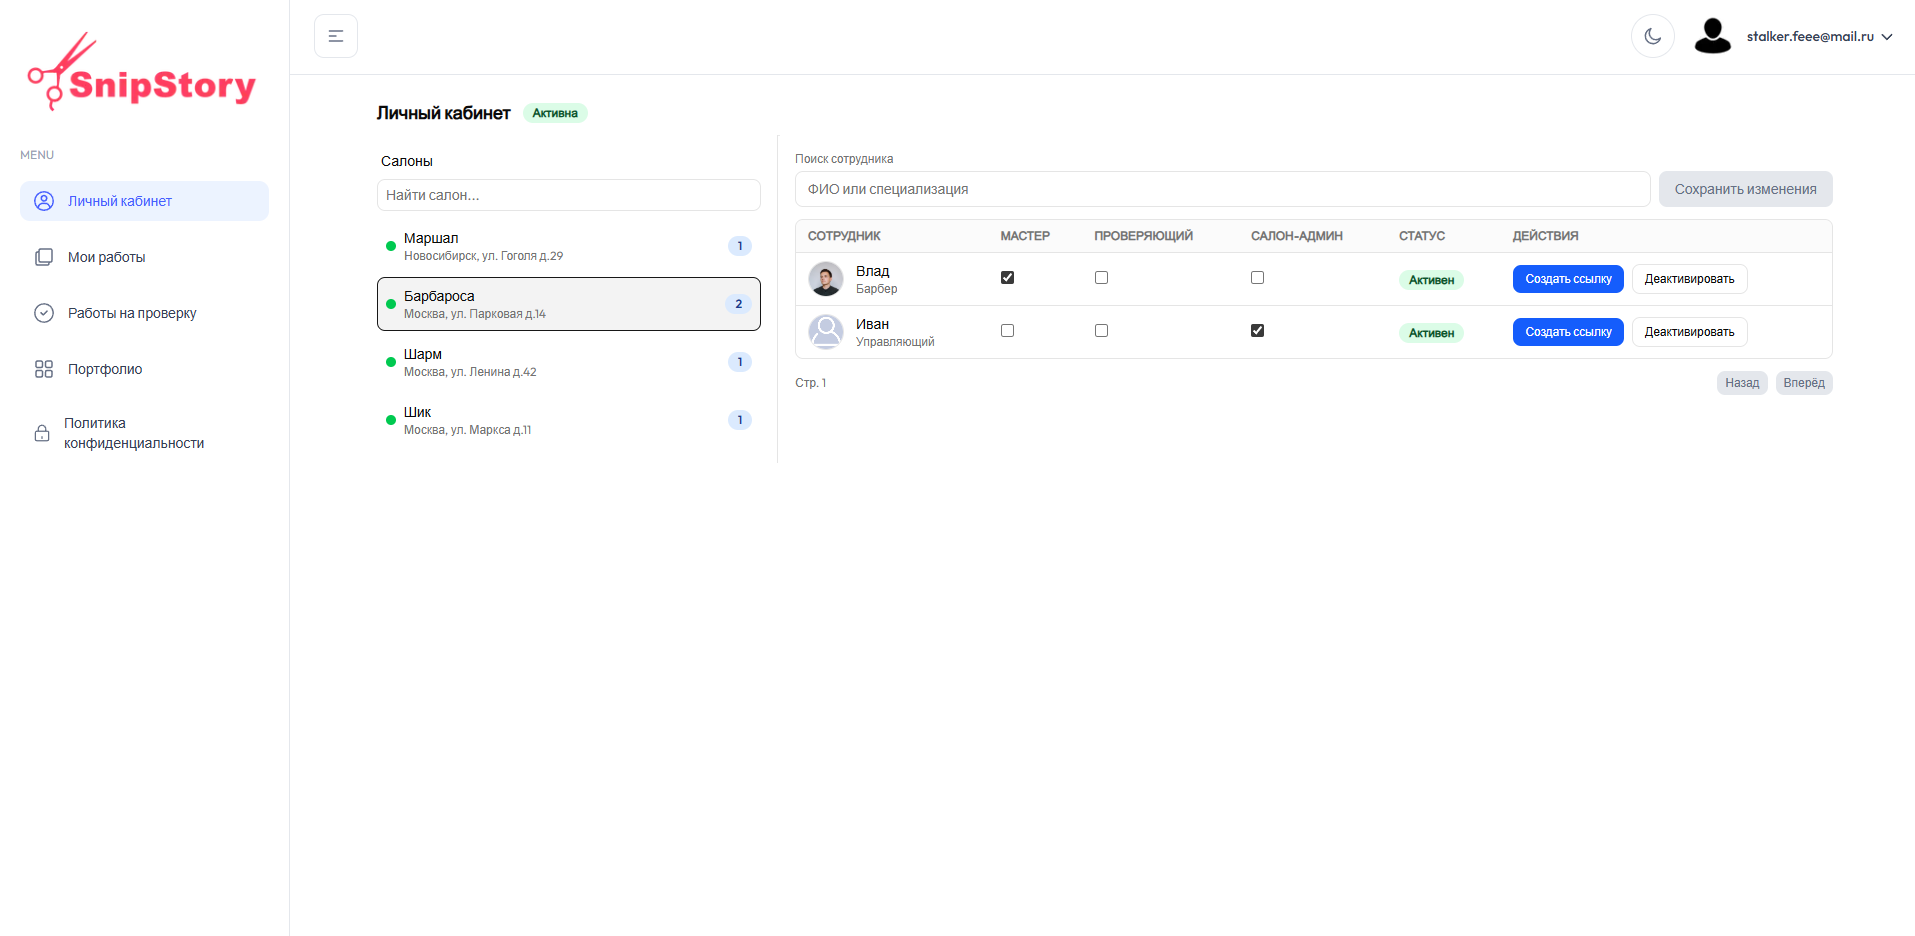Open account dropdown chevron next to email
This screenshot has width=1915, height=936.
(x=1887, y=37)
